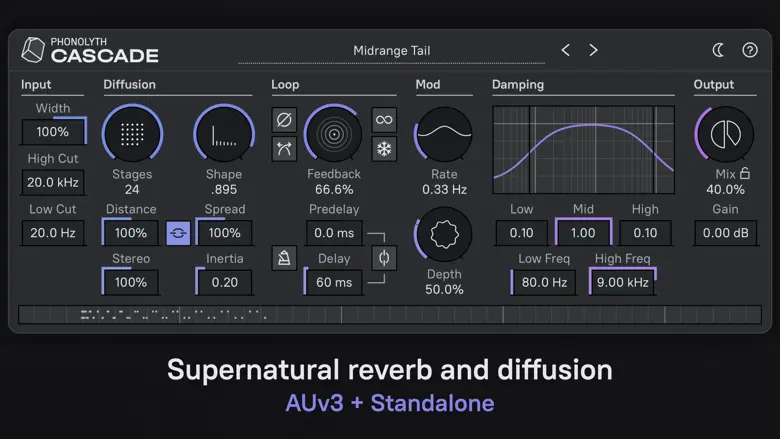Click the Mod Depth knob
Viewport: 780px width, 439px height.
click(444, 234)
